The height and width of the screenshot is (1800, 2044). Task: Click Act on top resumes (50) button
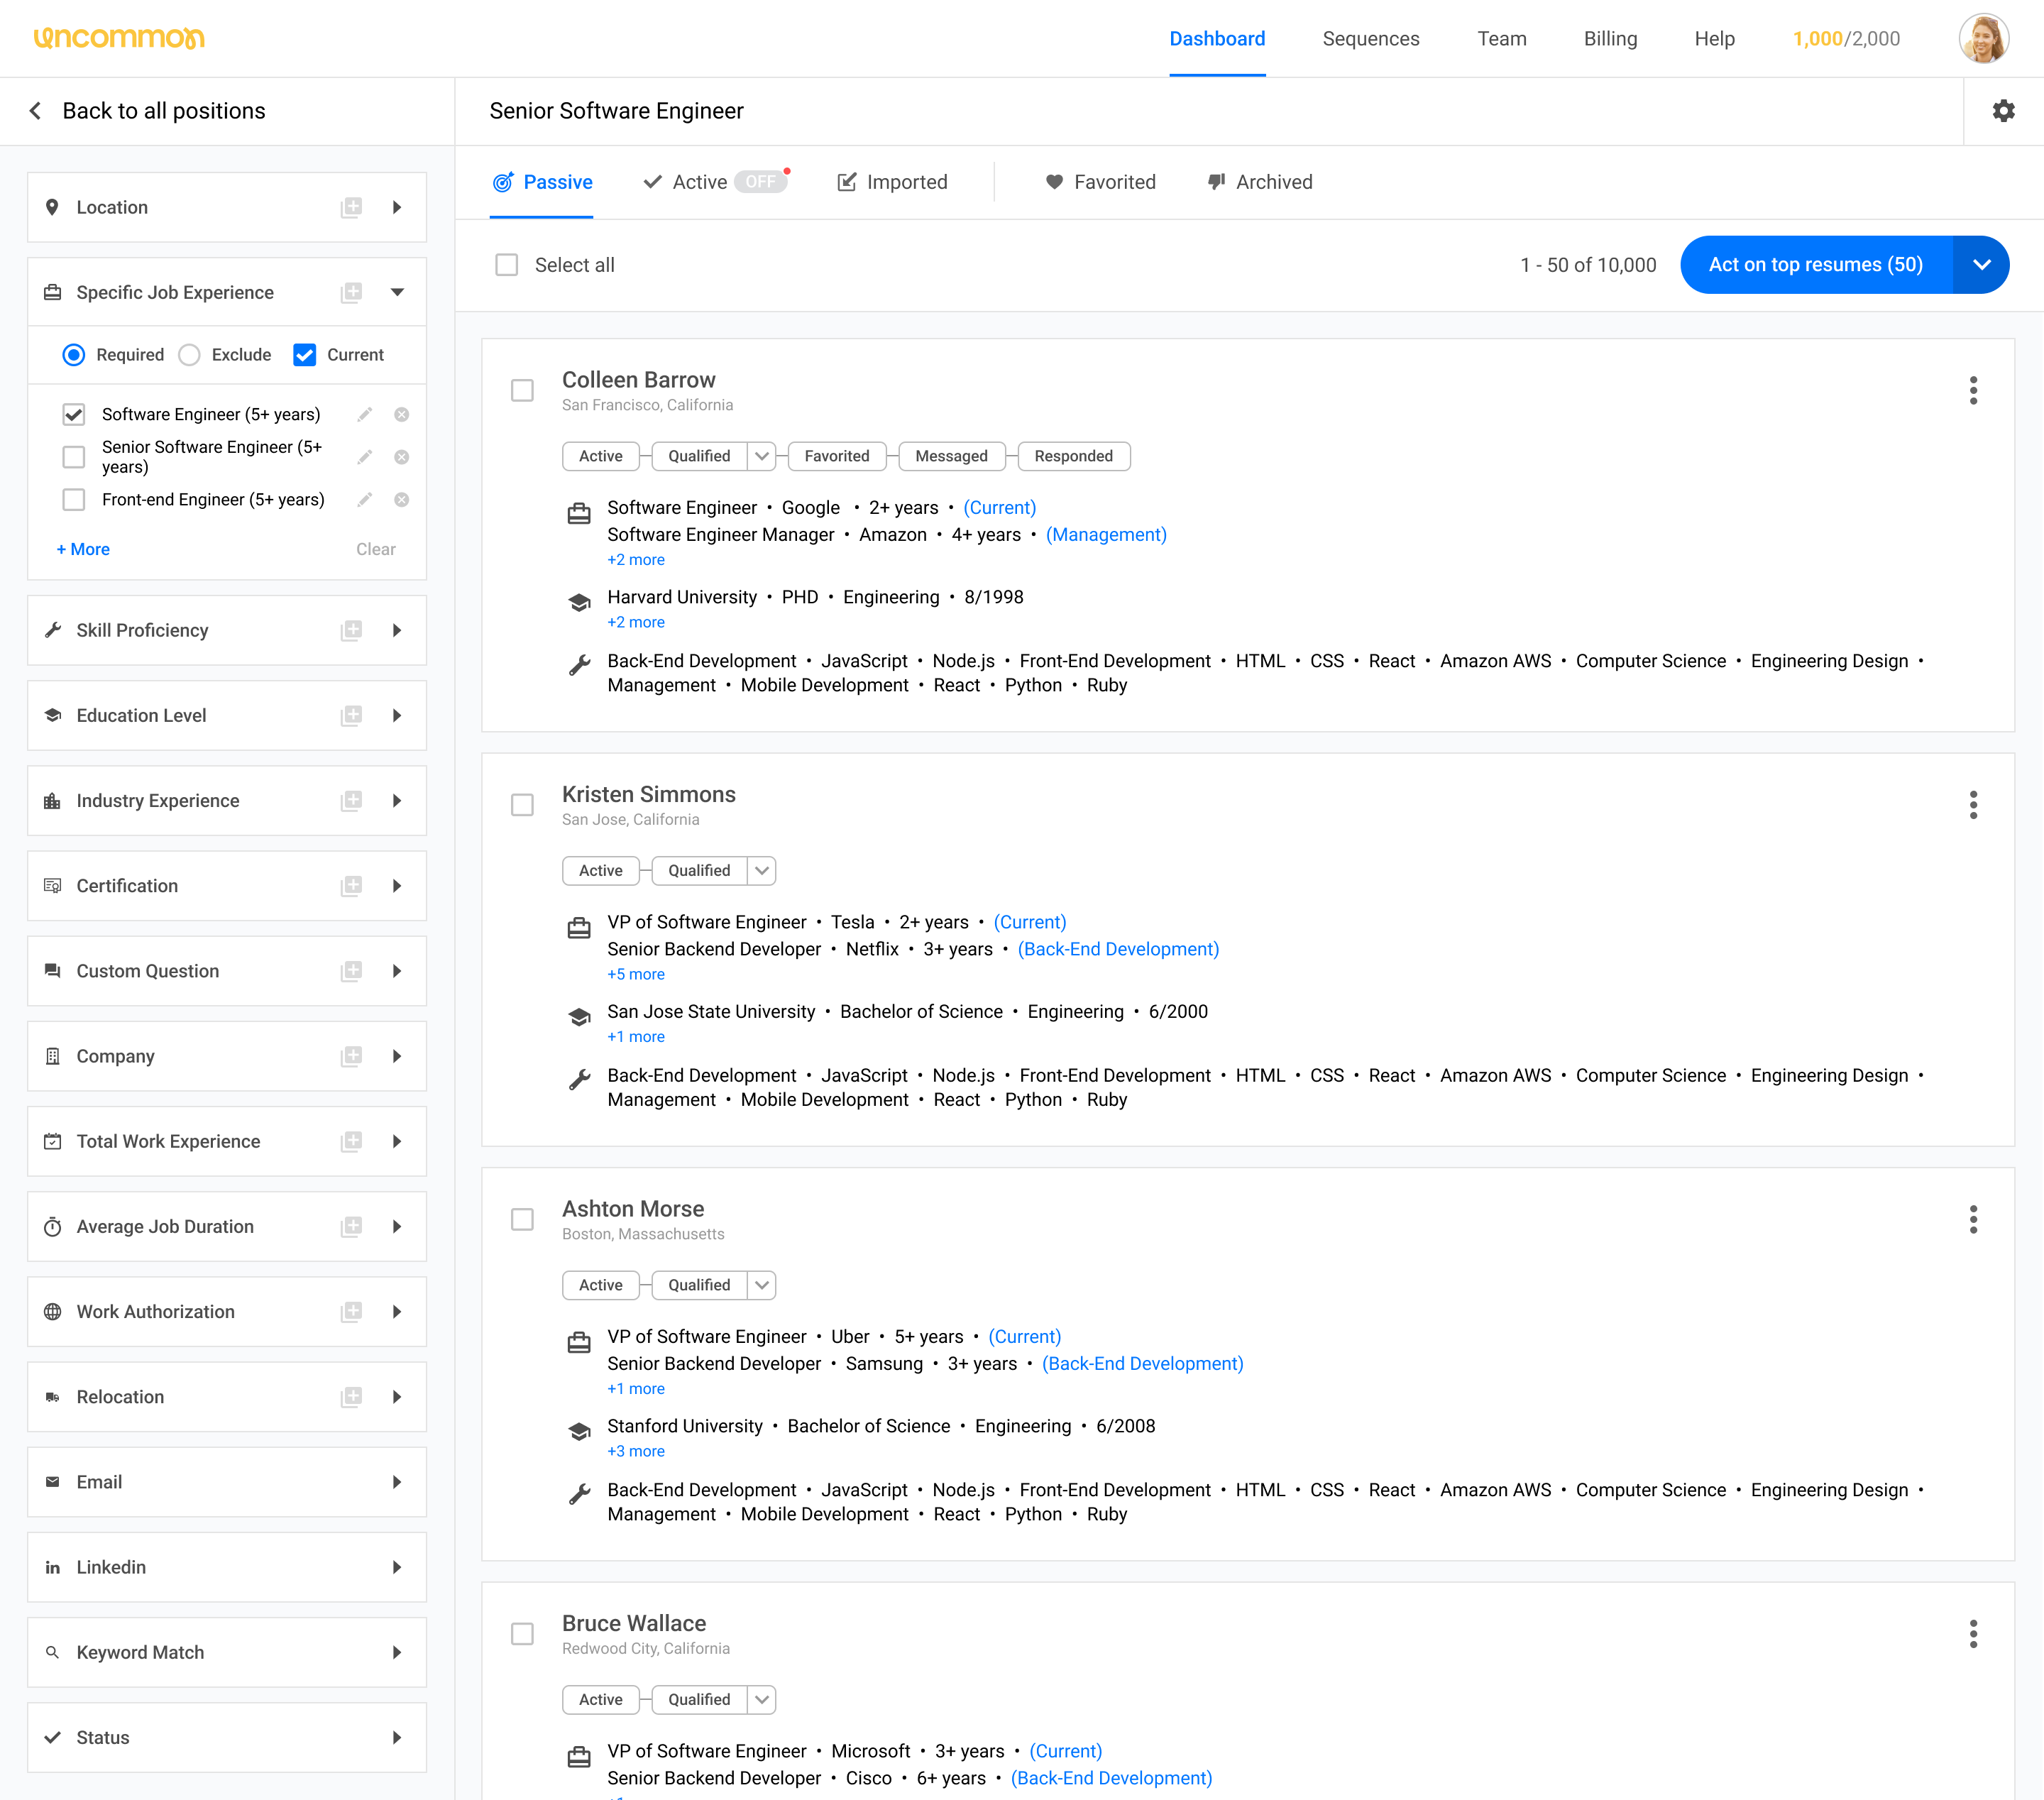(1816, 265)
